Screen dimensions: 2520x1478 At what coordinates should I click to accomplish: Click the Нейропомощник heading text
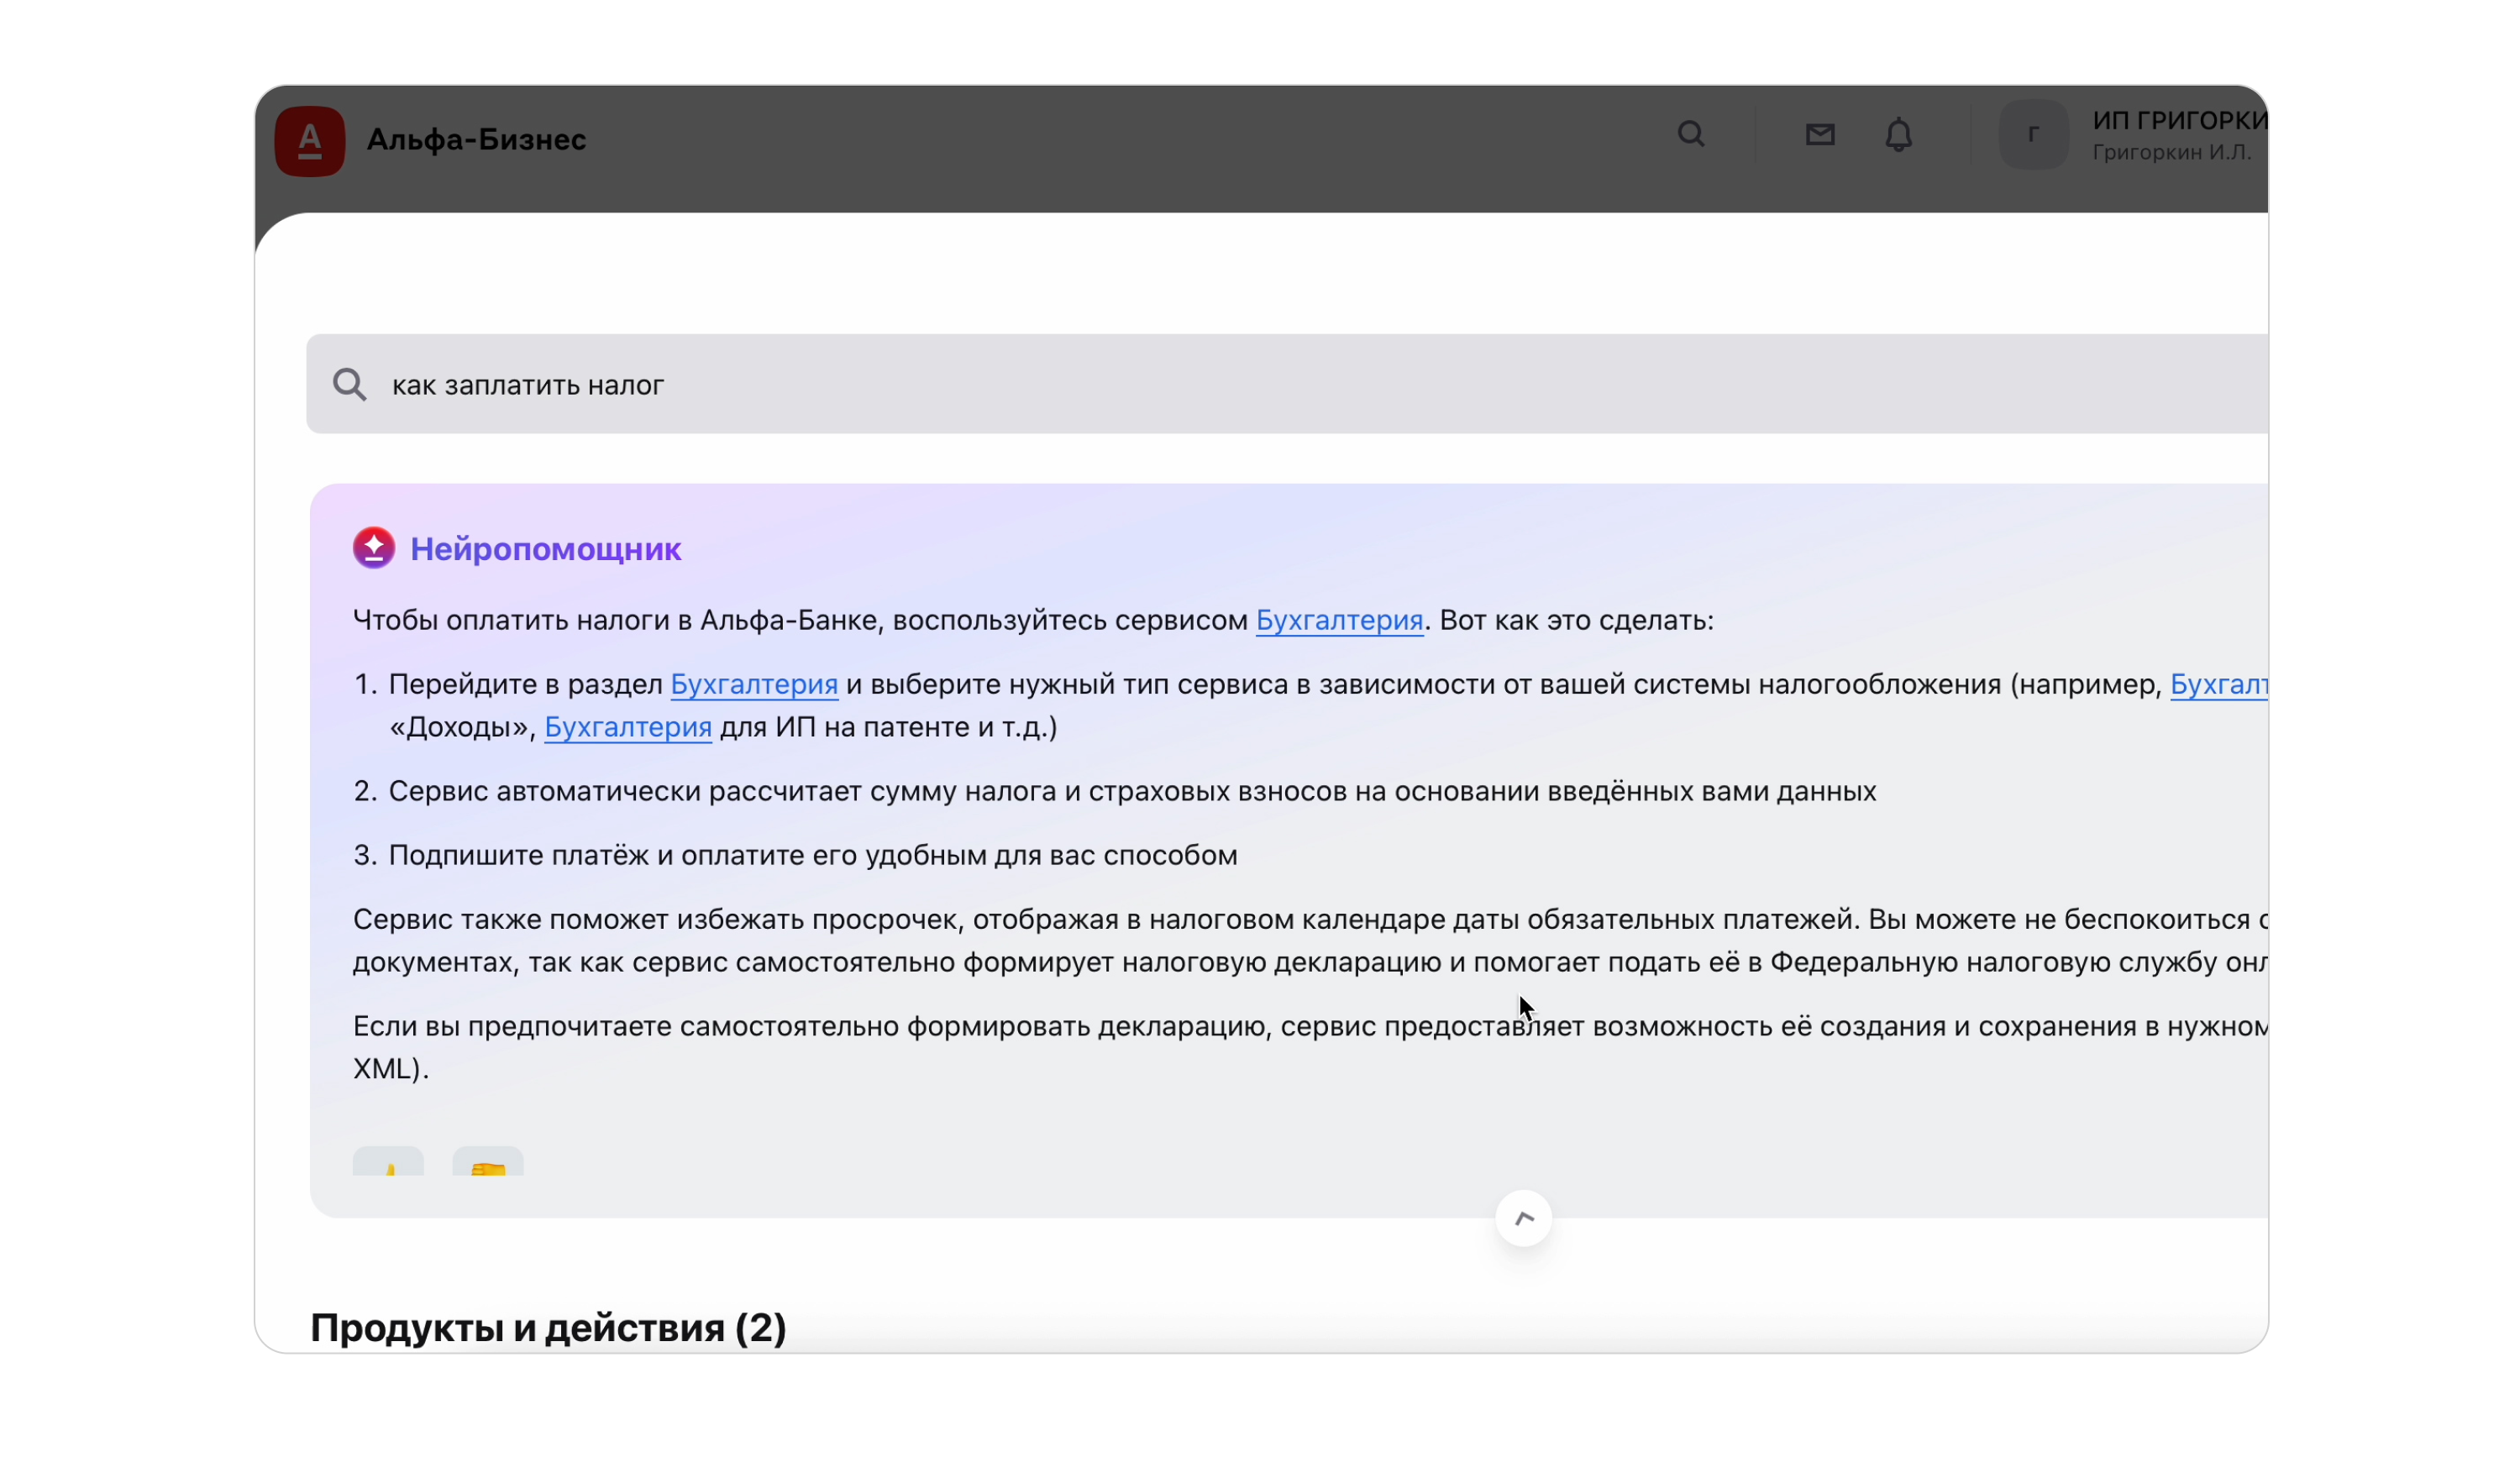[546, 549]
